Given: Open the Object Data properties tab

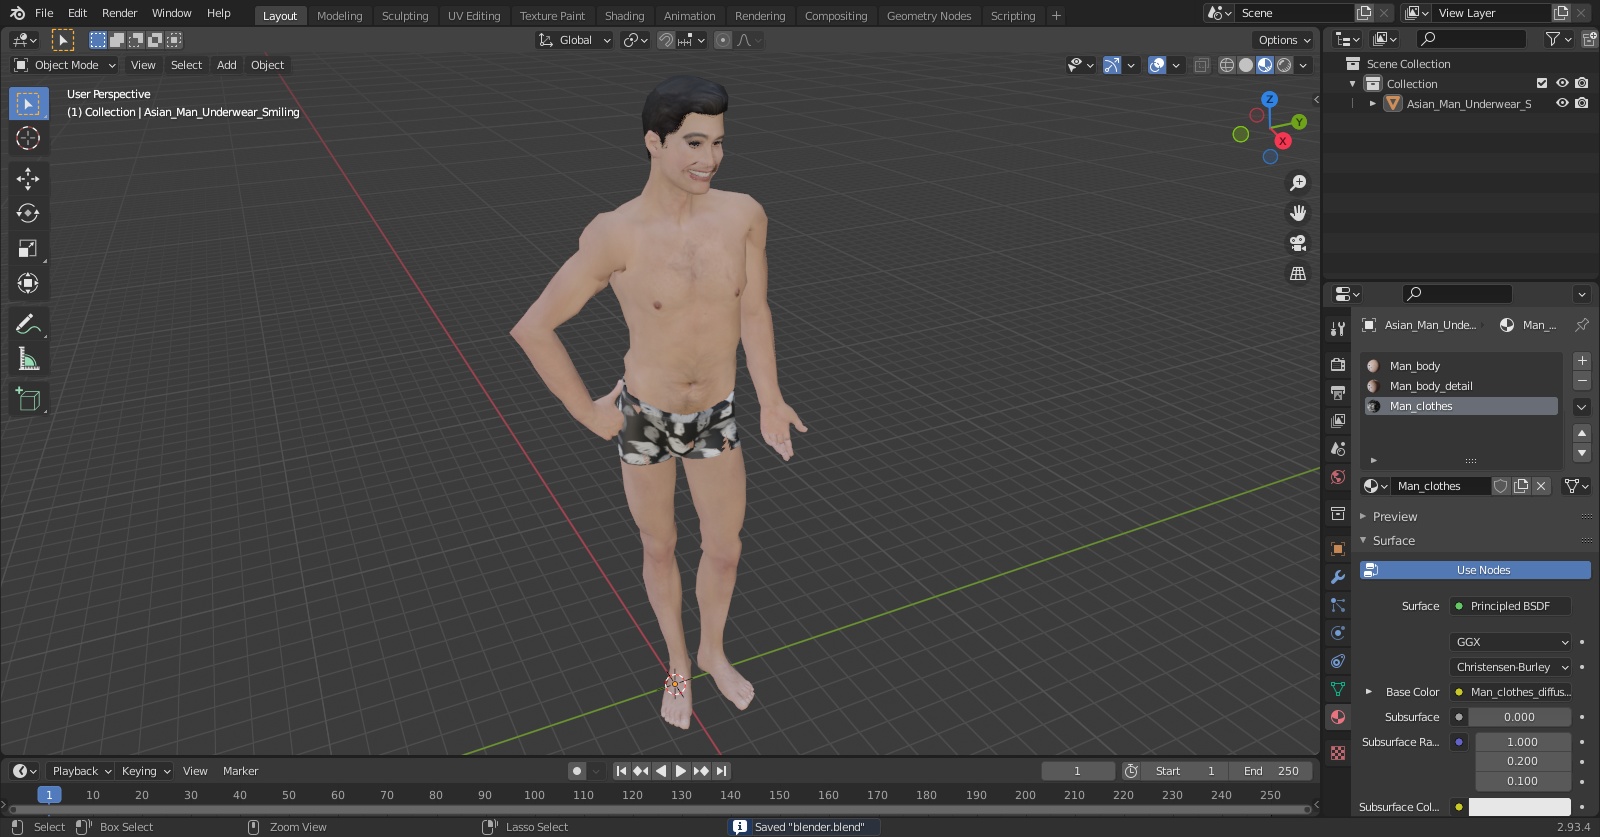Looking at the screenshot, I should pos(1338,689).
